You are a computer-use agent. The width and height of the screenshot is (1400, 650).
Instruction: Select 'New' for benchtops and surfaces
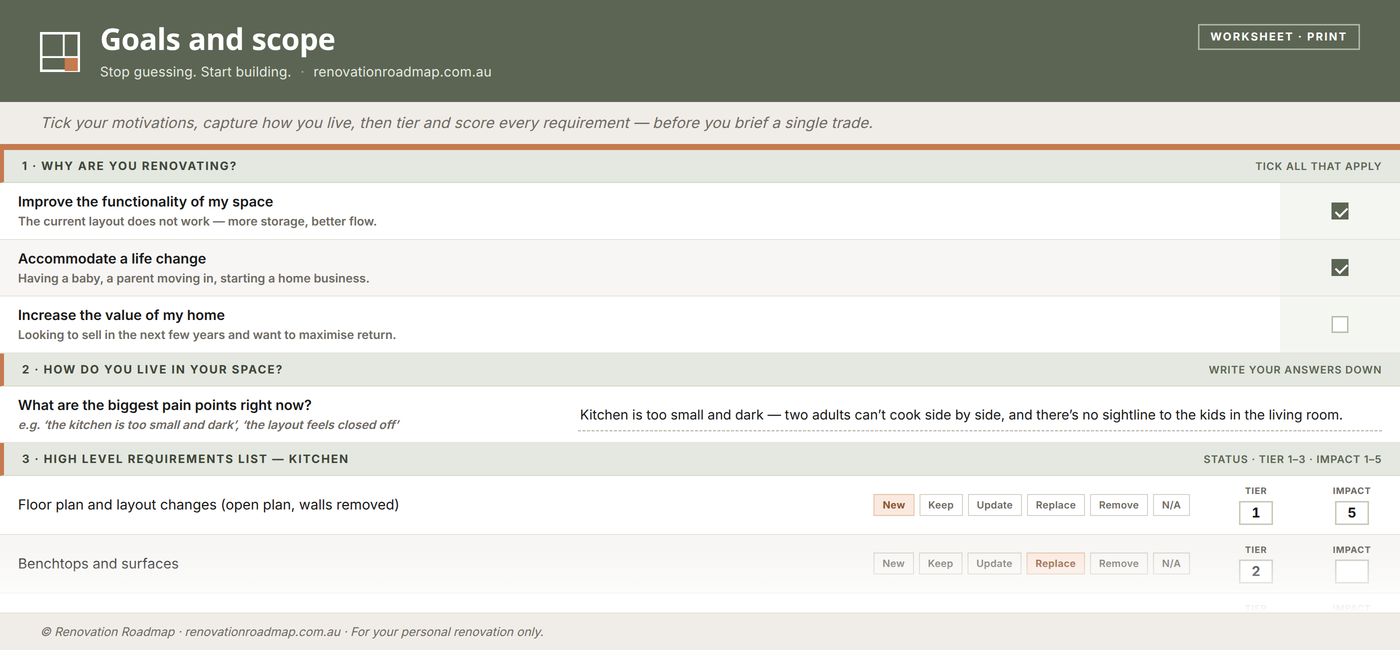pos(893,564)
